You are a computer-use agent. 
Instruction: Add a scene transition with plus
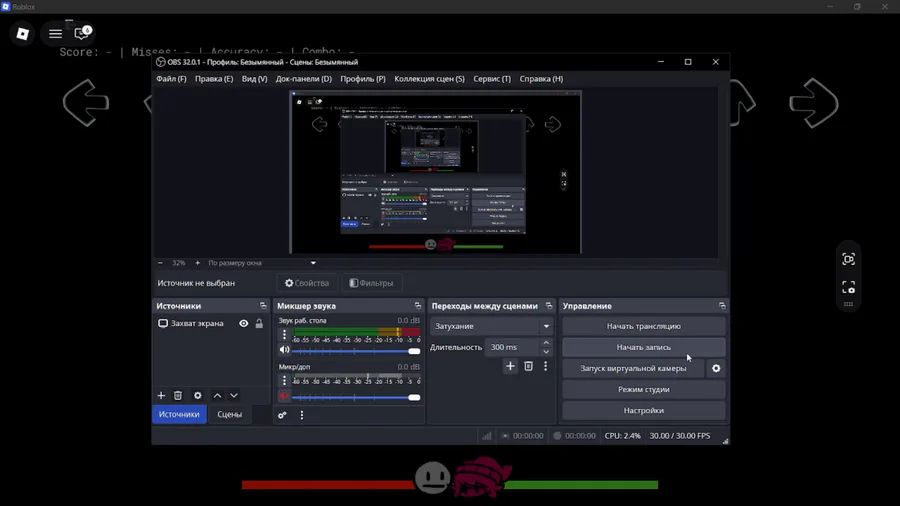510,366
